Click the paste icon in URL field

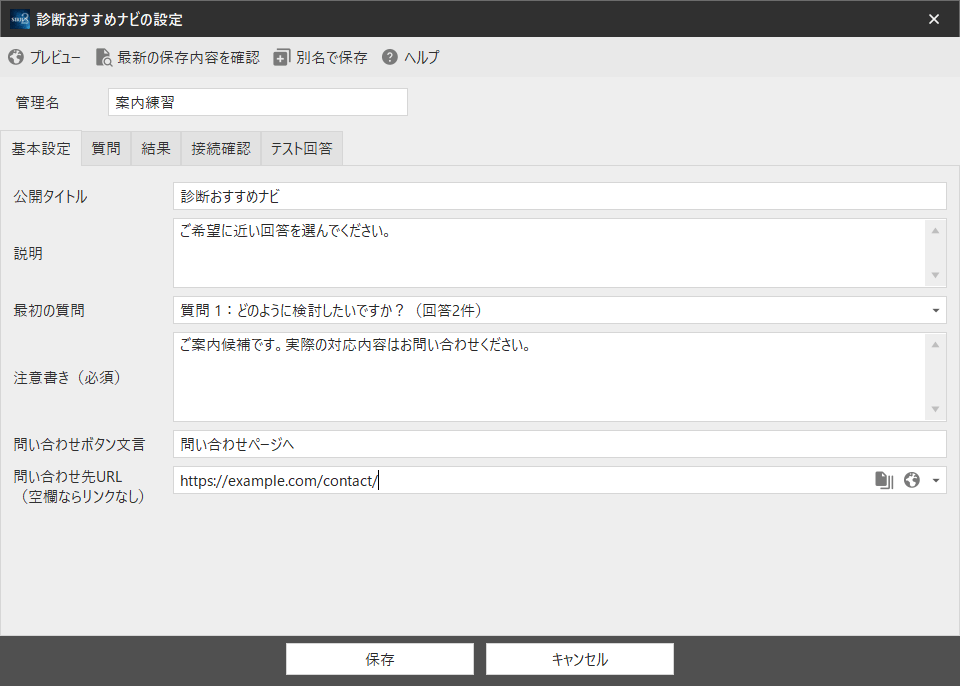tap(884, 480)
